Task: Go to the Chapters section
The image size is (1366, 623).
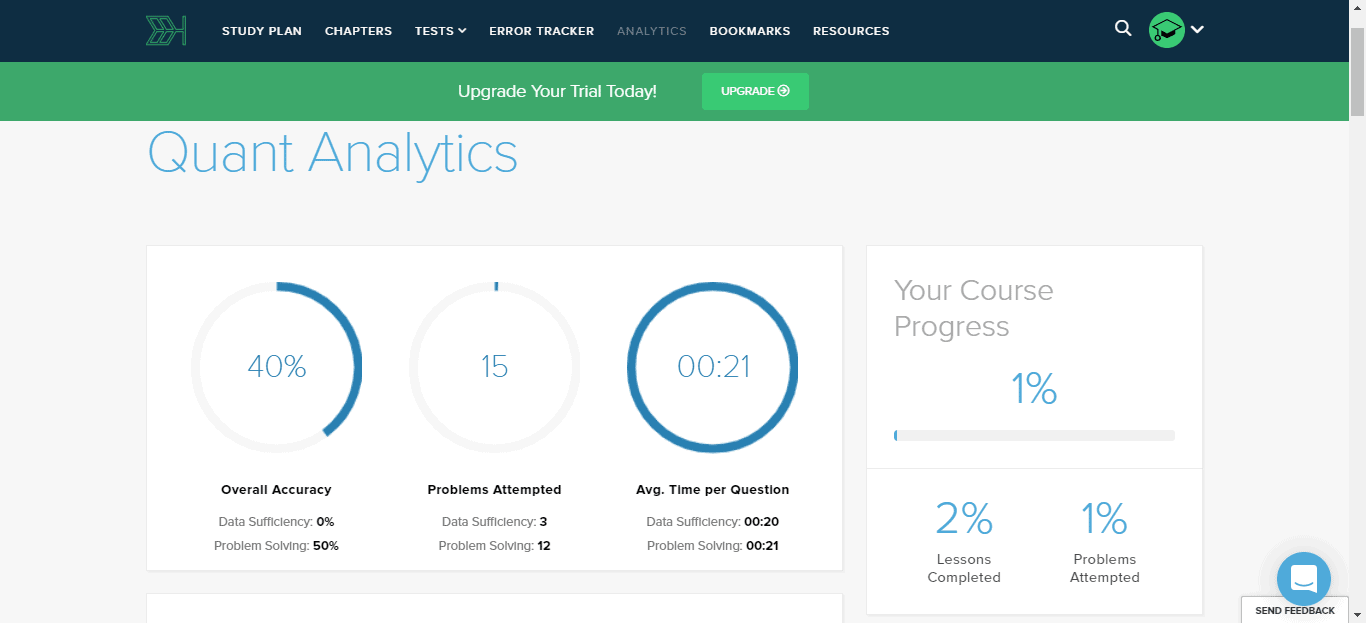Action: (358, 31)
